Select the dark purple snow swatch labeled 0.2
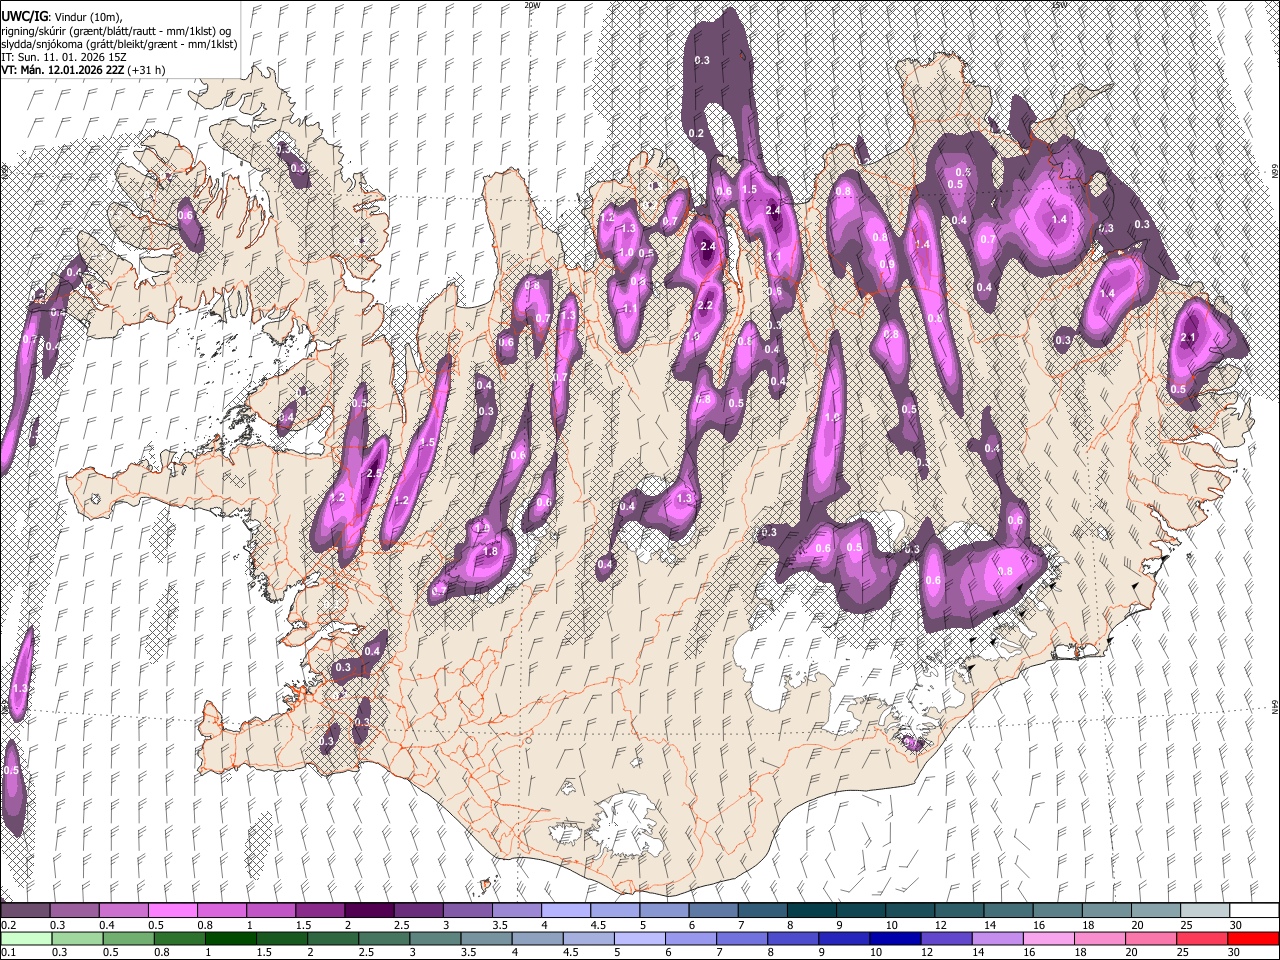Image resolution: width=1280 pixels, height=960 pixels. tap(25, 911)
